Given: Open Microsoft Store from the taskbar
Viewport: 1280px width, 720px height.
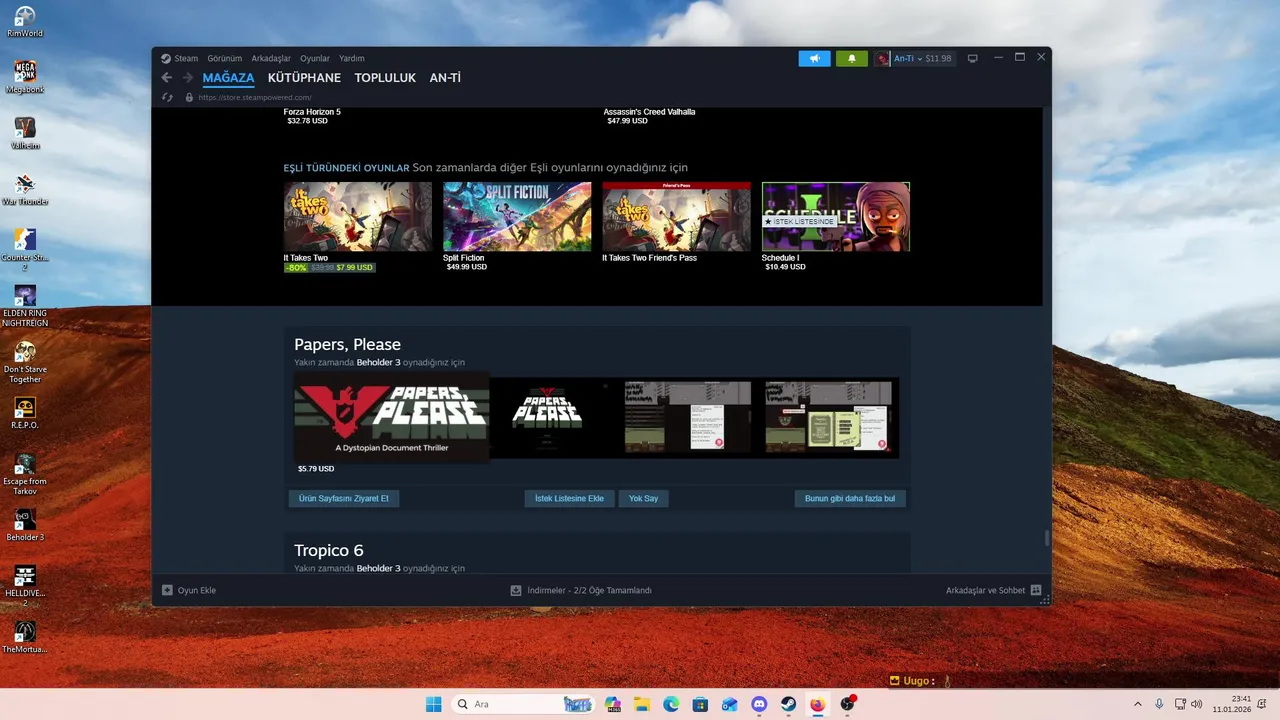Looking at the screenshot, I should (700, 704).
